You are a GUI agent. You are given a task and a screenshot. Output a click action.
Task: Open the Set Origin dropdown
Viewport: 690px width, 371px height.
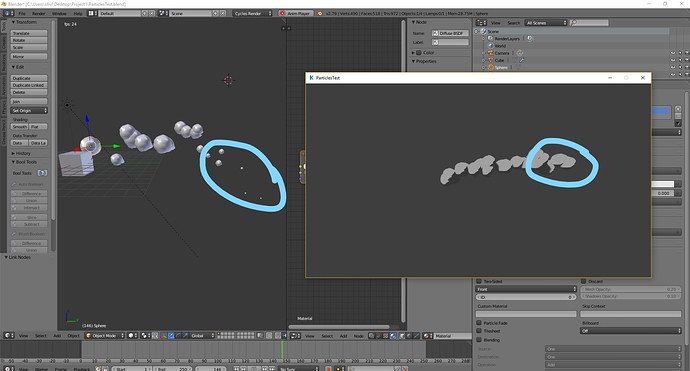click(29, 110)
